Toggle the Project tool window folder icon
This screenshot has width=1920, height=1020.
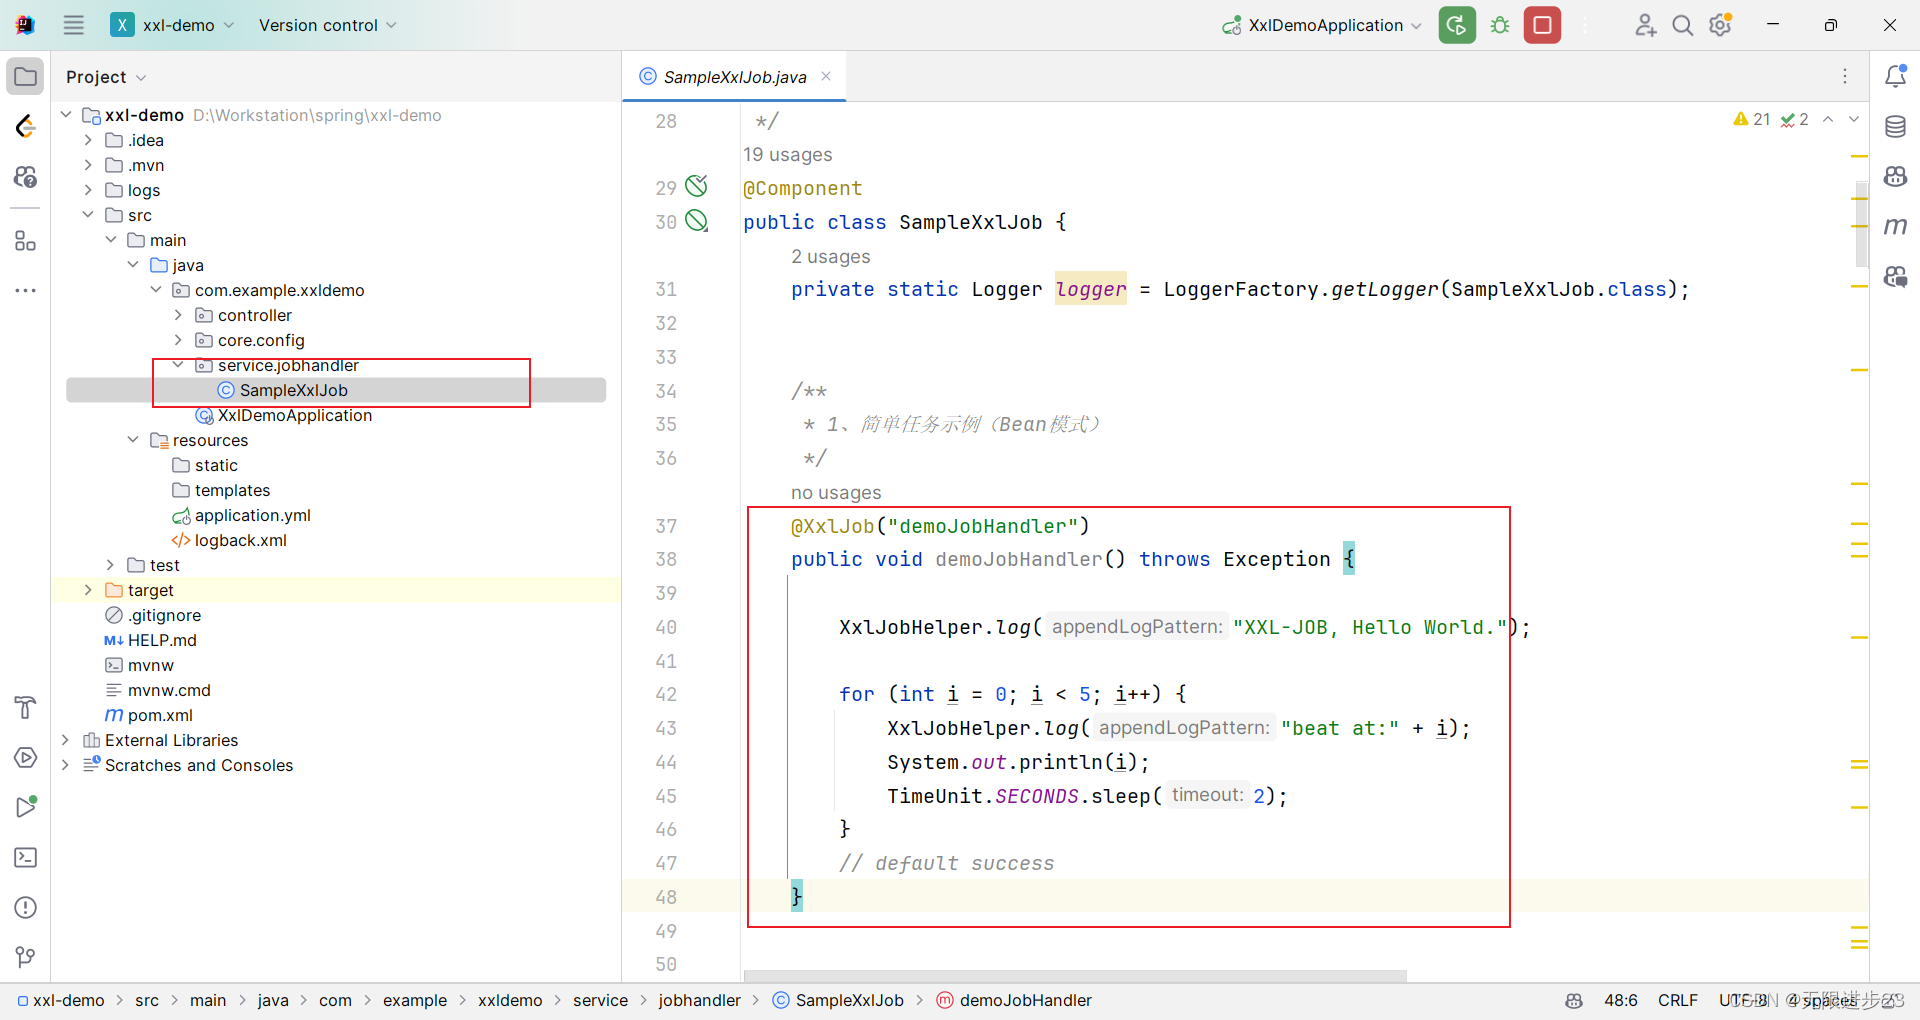coord(25,76)
